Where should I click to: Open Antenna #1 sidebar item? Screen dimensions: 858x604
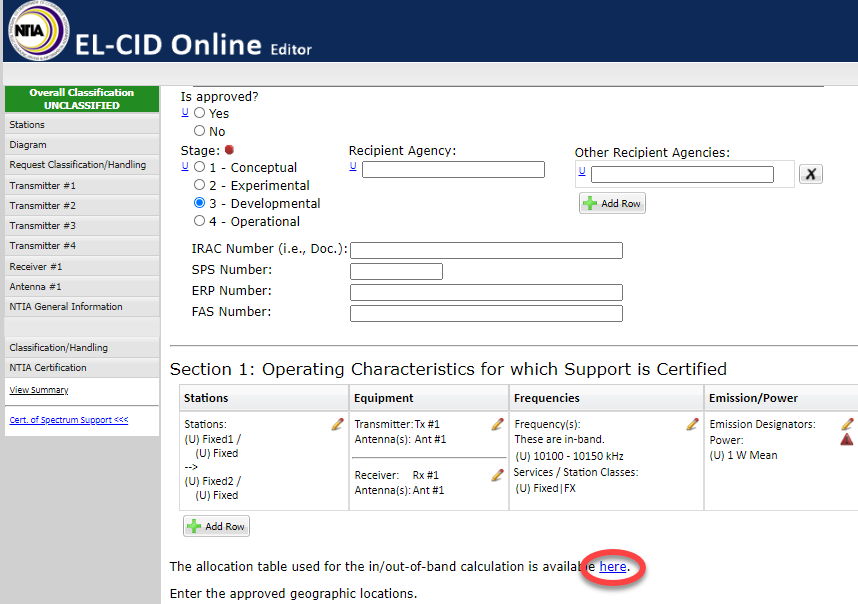pos(35,287)
